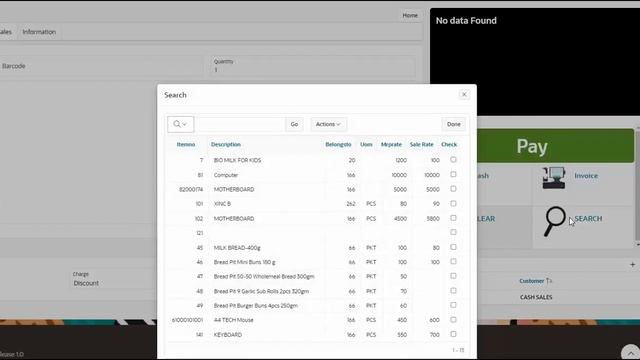
Task: Check the box for A4 TECH Mouse
Action: click(x=453, y=320)
